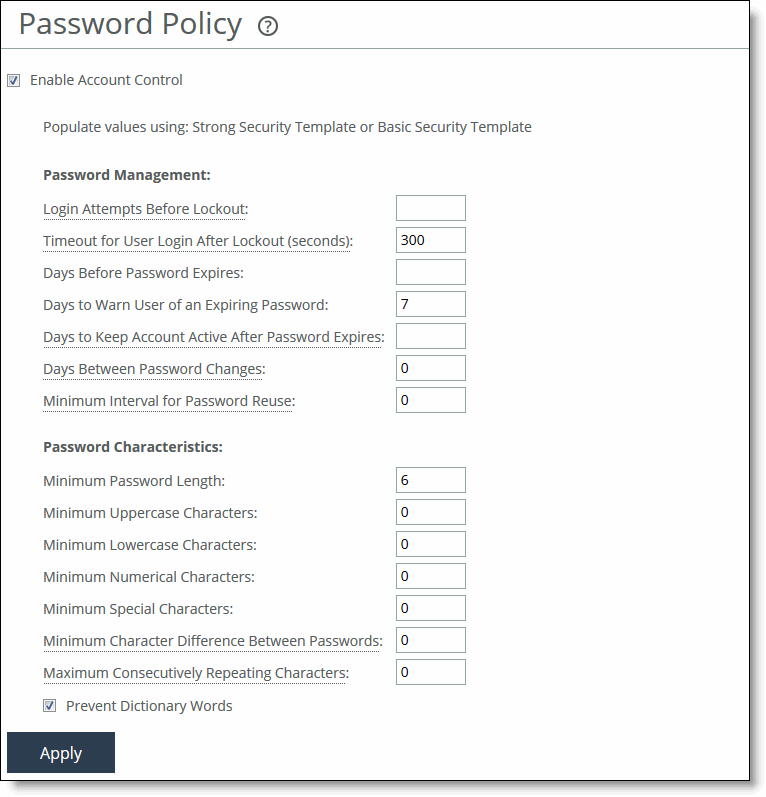Click Minimum Character Difference Between Passwords field
This screenshot has width=766, height=797.
point(430,640)
